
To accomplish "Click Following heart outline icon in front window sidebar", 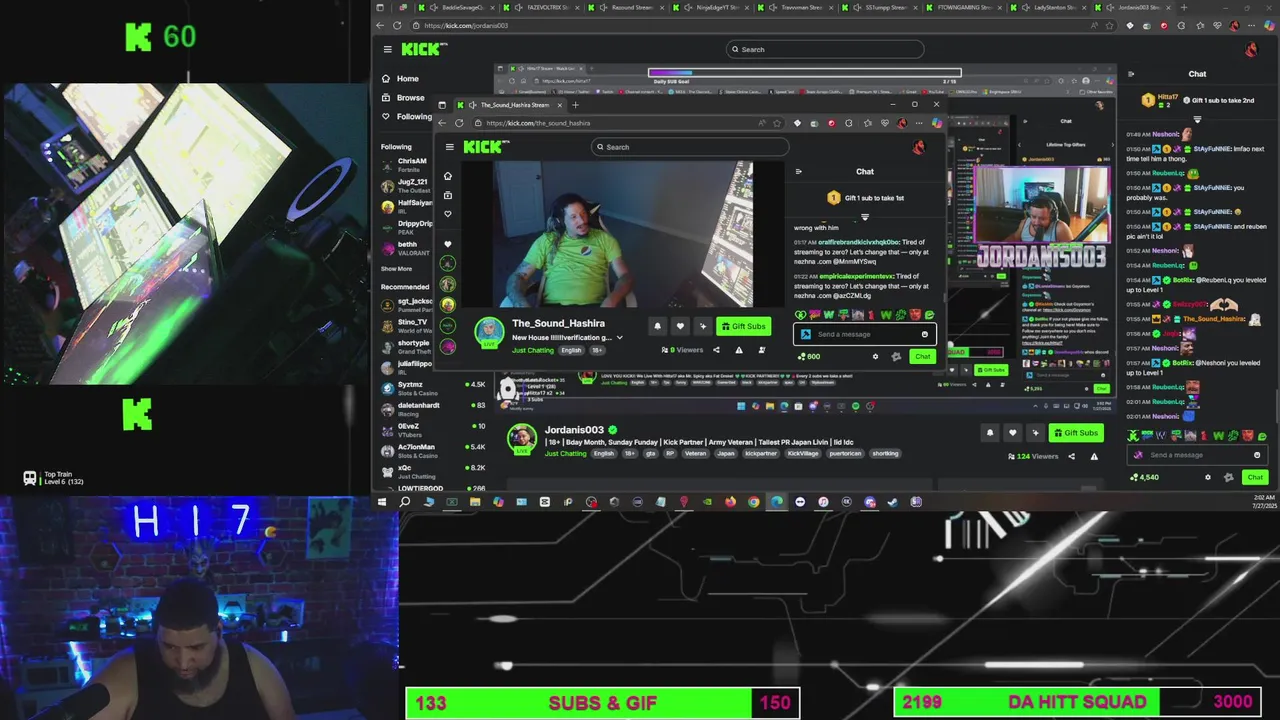I will tap(448, 214).
